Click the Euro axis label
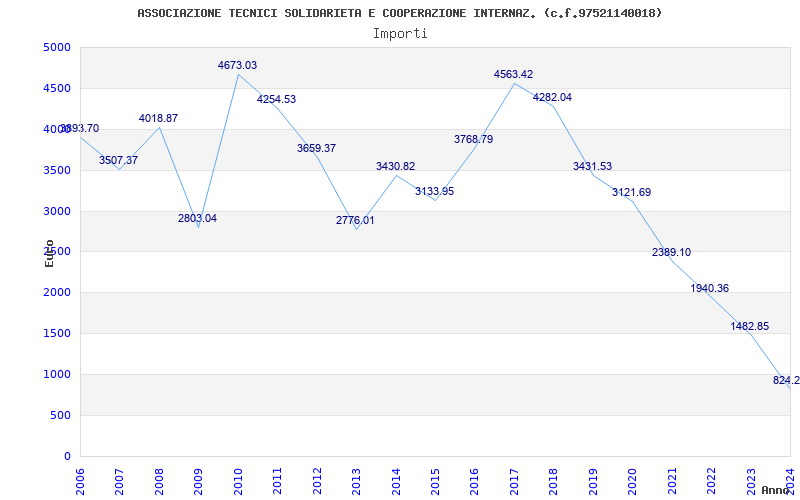The width and height of the screenshot is (800, 500). pos(49,253)
